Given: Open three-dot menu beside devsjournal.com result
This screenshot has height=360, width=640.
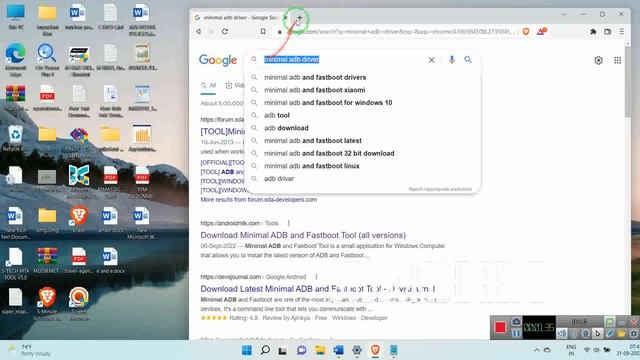Looking at the screenshot, I should coord(316,277).
